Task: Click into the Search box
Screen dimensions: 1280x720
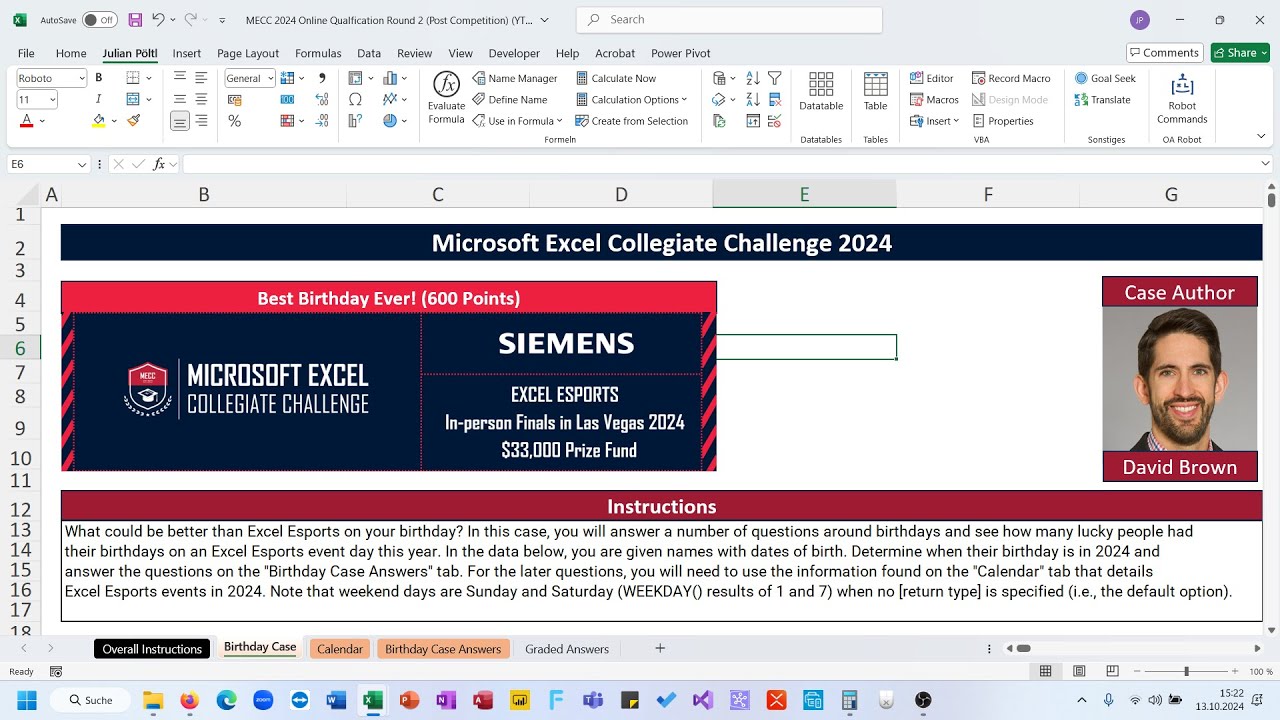Action: pyautogui.click(x=729, y=20)
